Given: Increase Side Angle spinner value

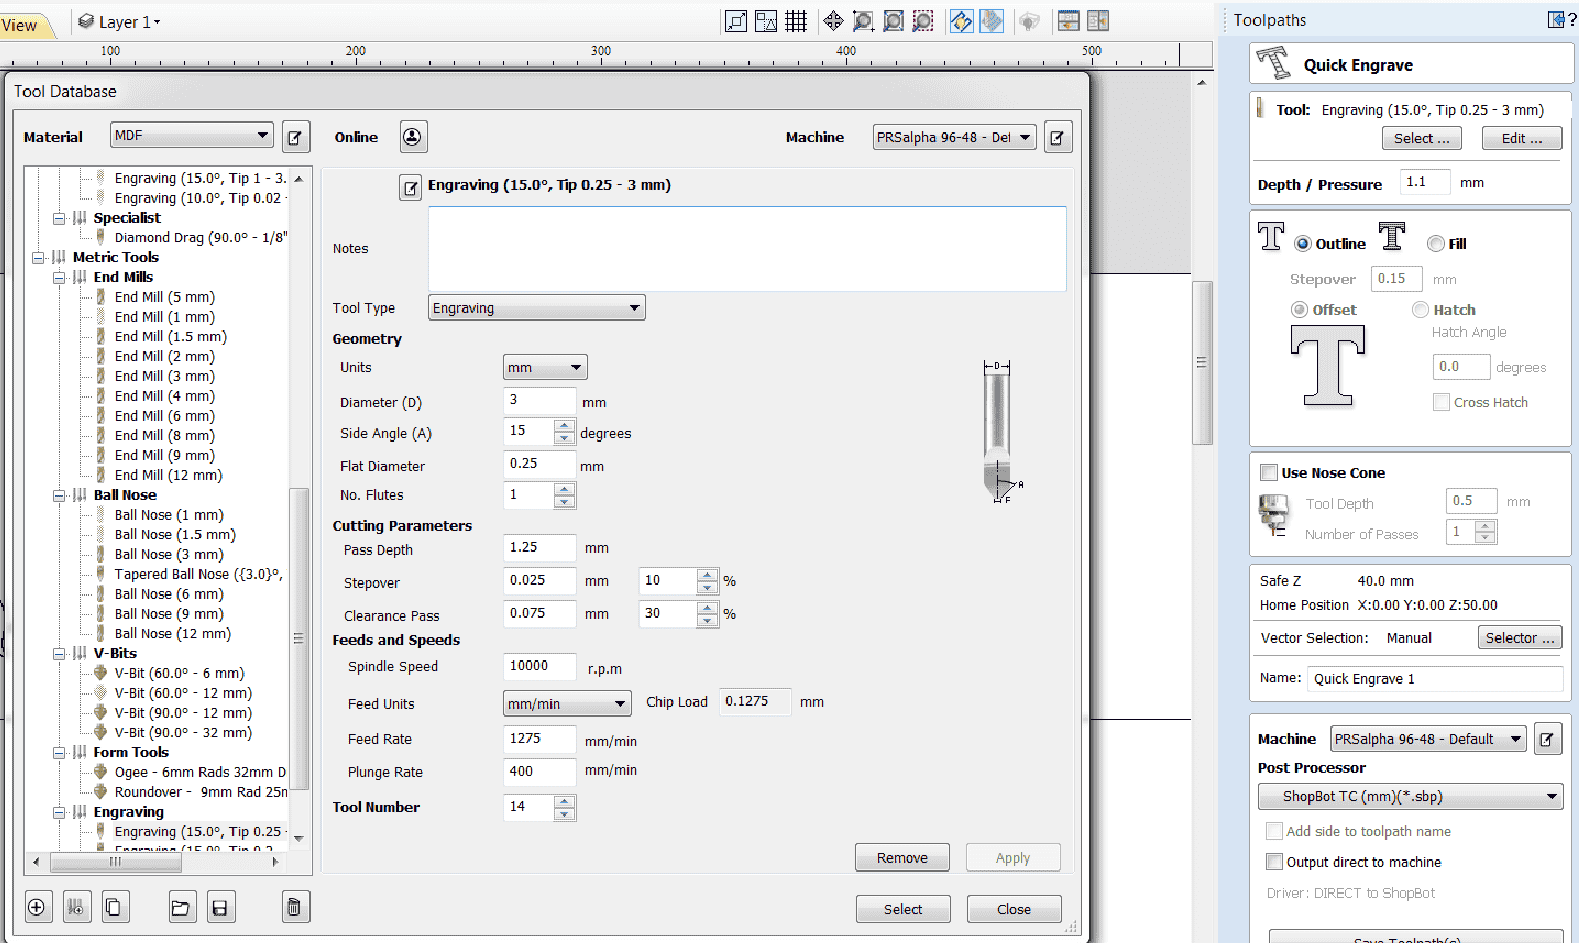Looking at the screenshot, I should (565, 426).
